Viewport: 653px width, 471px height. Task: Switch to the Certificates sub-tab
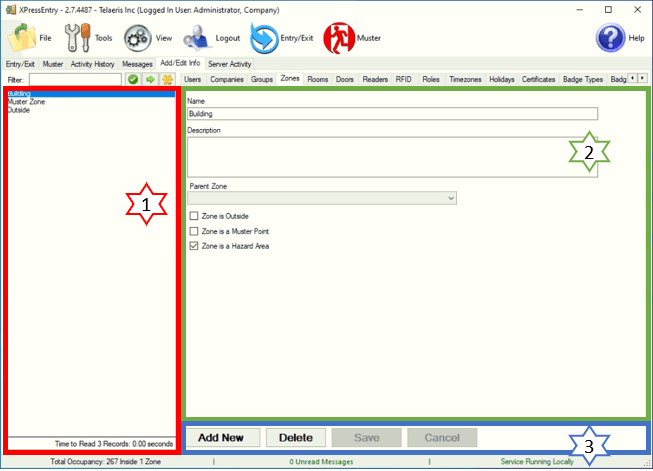[x=538, y=79]
